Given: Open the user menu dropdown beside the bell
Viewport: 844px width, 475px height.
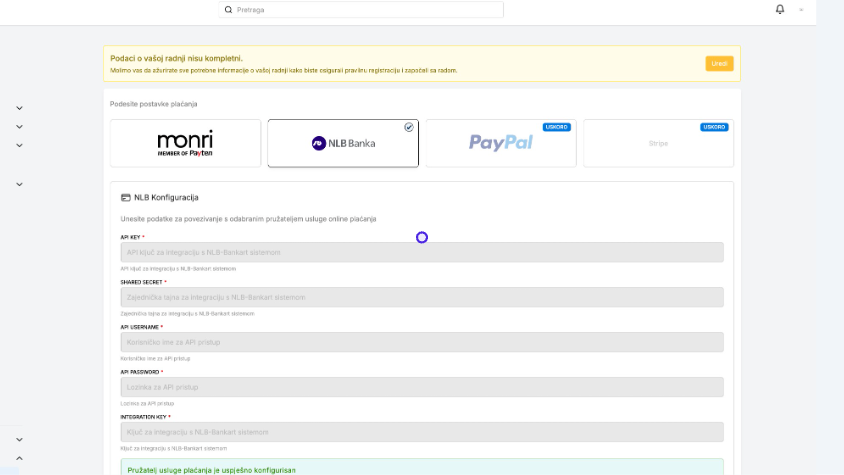Looking at the screenshot, I should click(x=801, y=10).
